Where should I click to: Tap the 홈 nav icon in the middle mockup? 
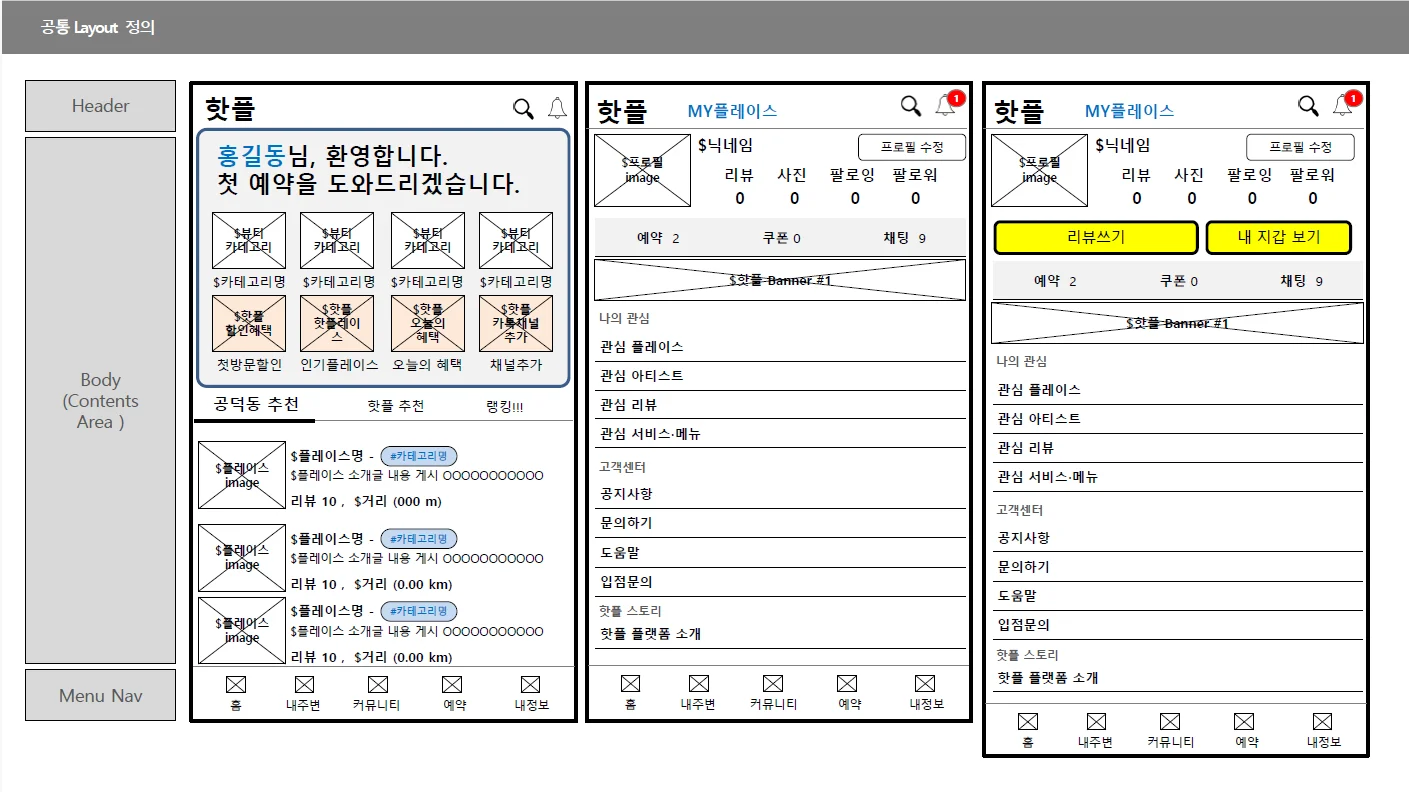tap(630, 684)
